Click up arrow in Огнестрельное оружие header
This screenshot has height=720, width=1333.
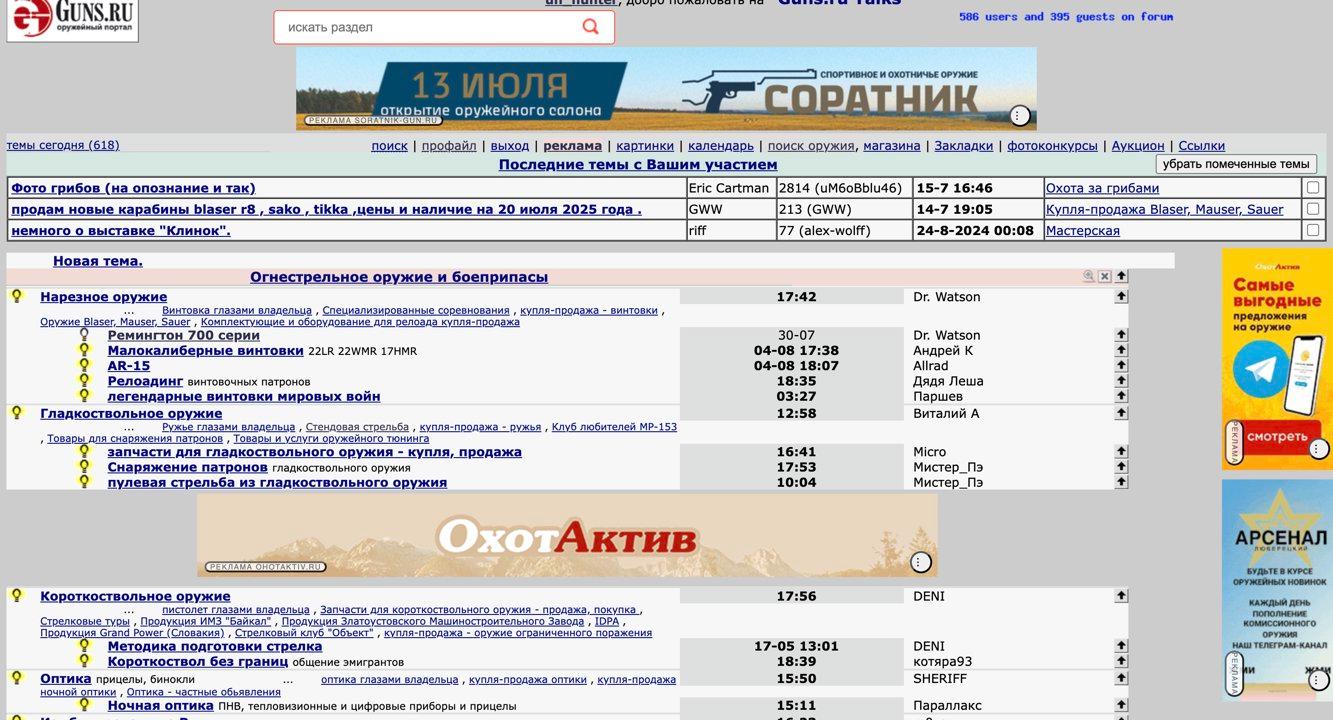[1121, 276]
